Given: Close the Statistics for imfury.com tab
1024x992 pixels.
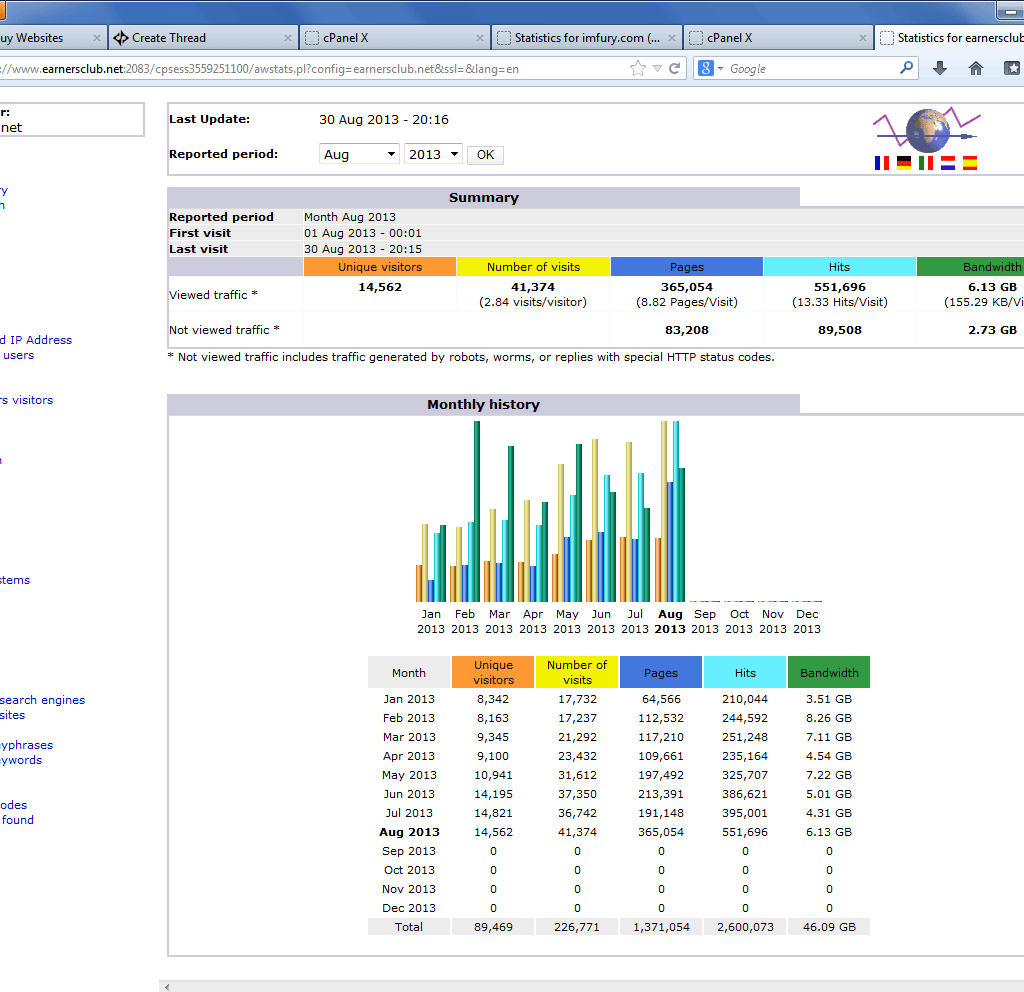Looking at the screenshot, I should tap(671, 38).
